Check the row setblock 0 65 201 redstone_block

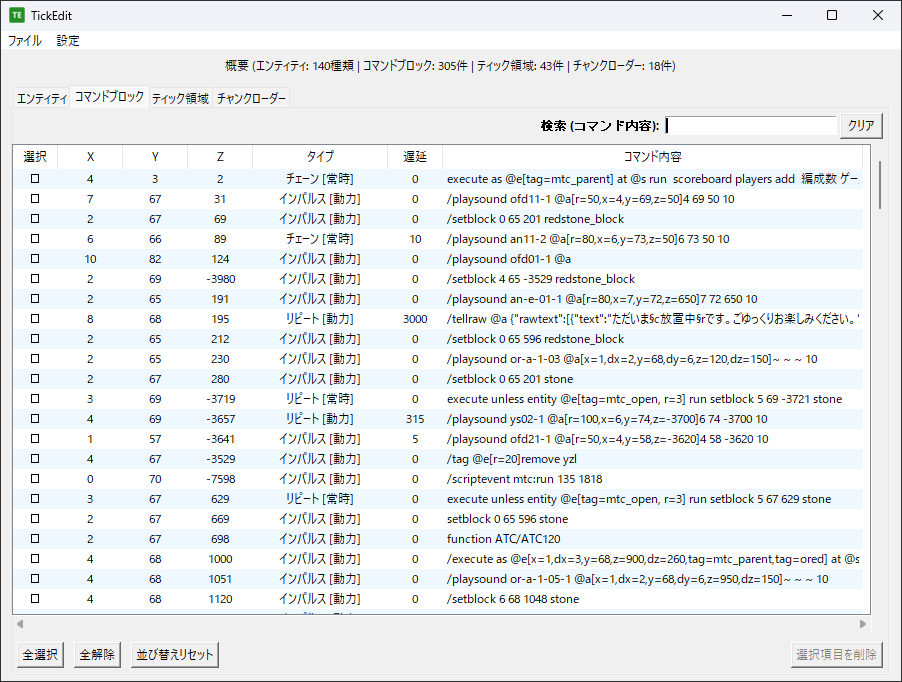pos(35,219)
